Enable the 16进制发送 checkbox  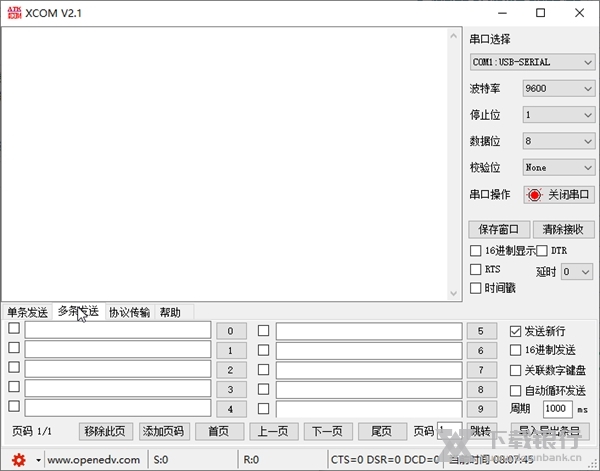tap(515, 350)
